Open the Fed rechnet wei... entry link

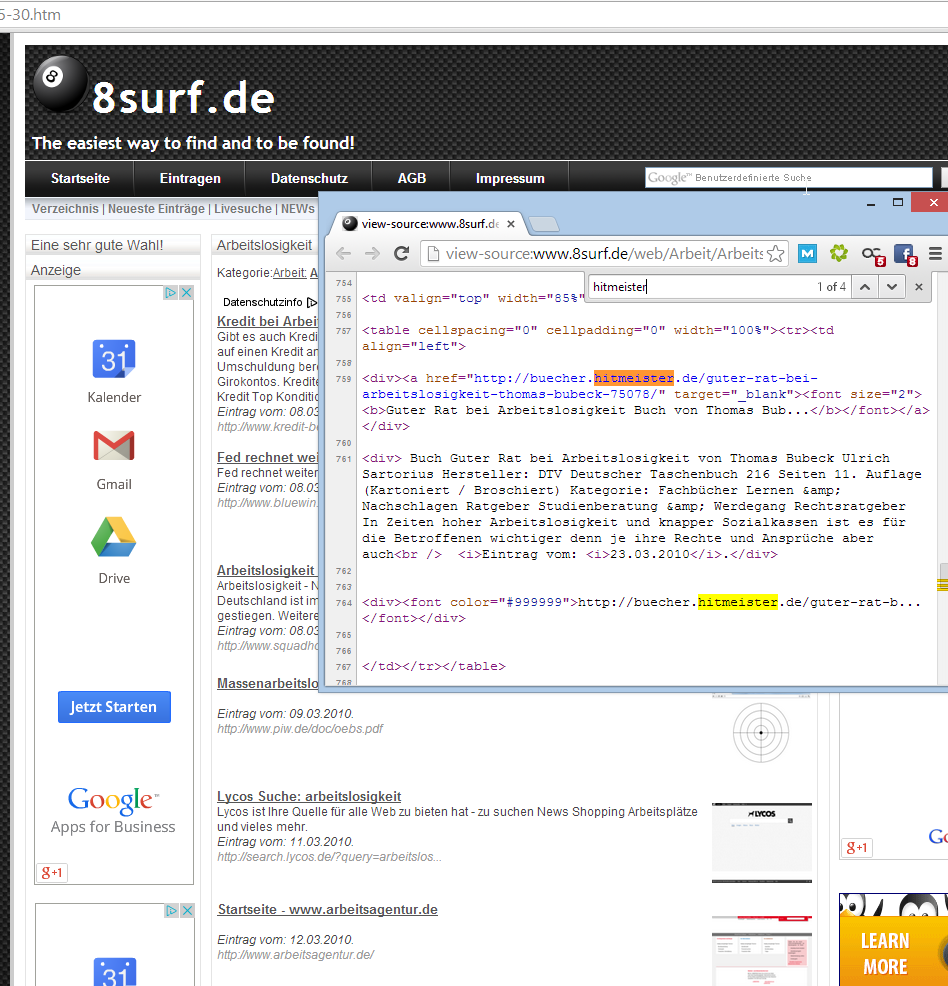click(x=267, y=457)
